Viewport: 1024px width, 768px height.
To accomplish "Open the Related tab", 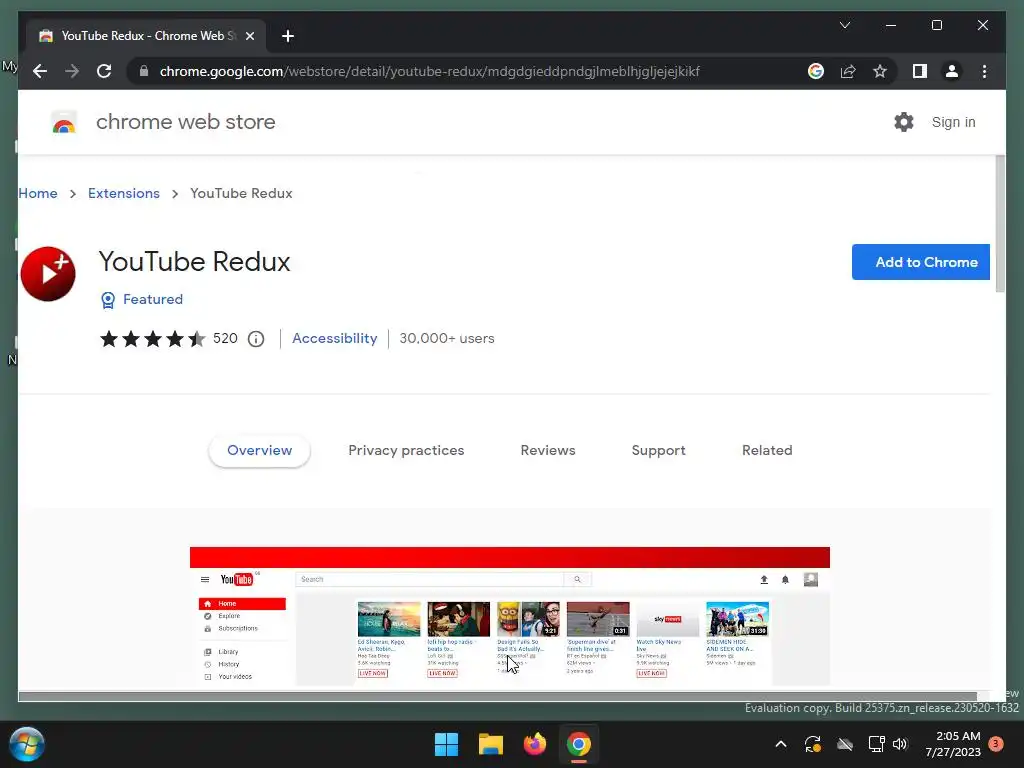I will pos(767,451).
